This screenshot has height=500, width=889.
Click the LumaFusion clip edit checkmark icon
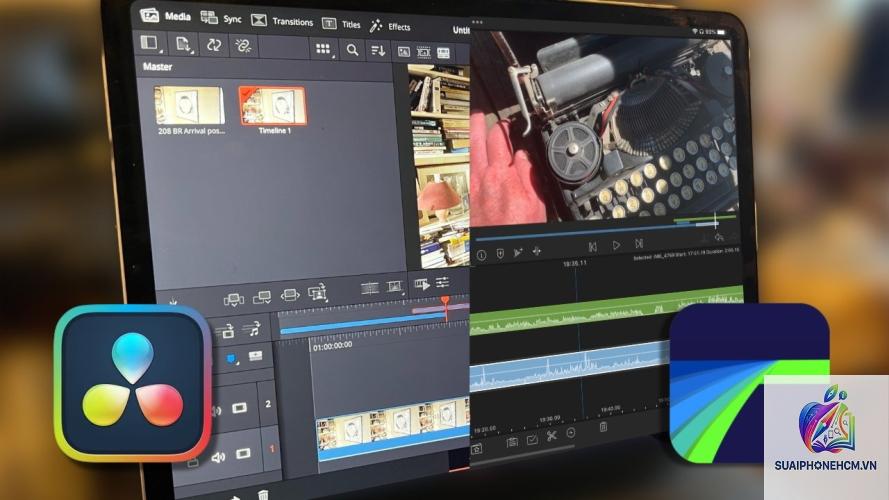coord(532,439)
